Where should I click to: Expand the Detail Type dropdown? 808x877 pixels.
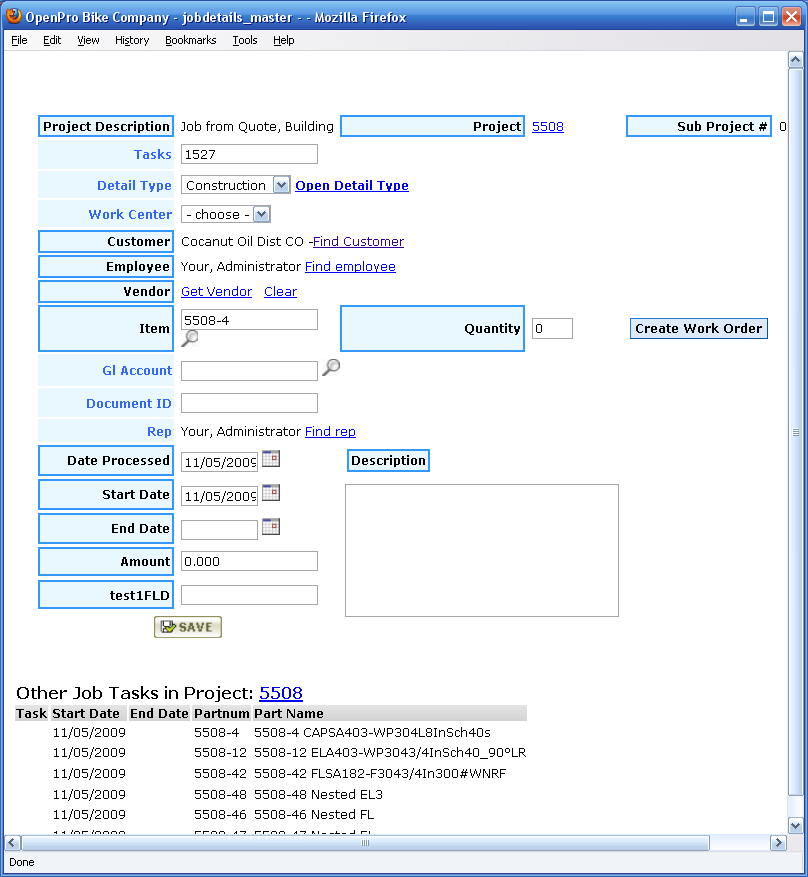[x=281, y=185]
